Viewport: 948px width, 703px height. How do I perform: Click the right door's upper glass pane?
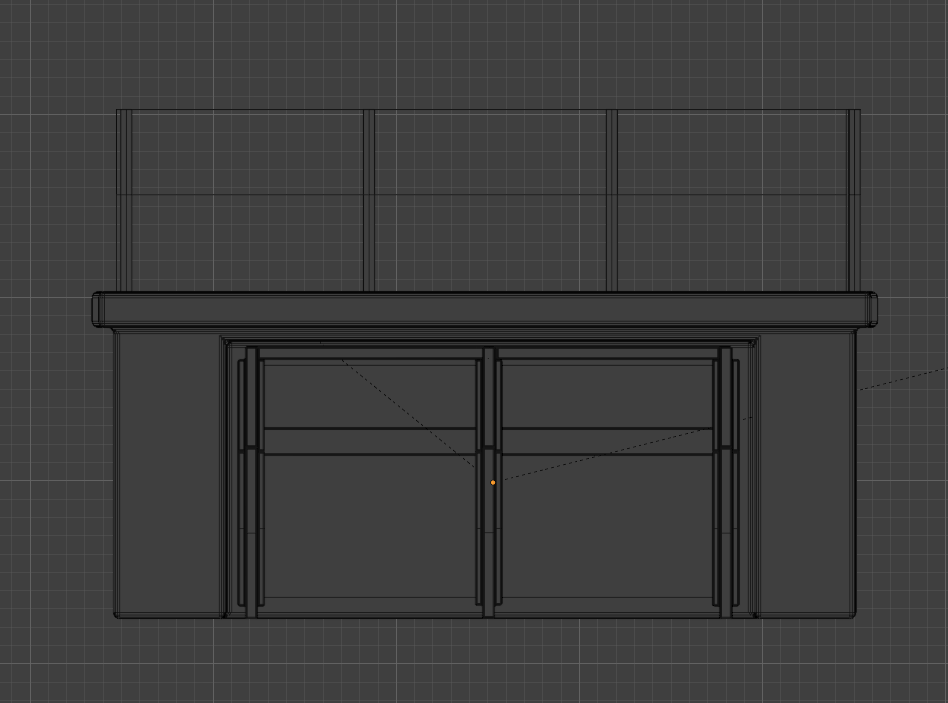[607, 397]
